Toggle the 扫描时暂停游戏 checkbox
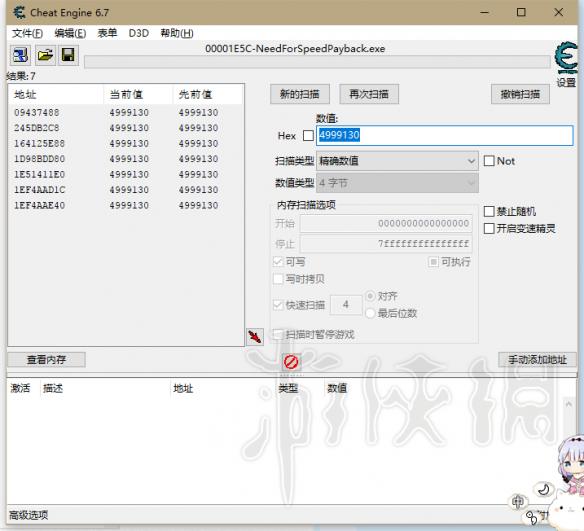The height and width of the screenshot is (531, 584). pos(278,334)
